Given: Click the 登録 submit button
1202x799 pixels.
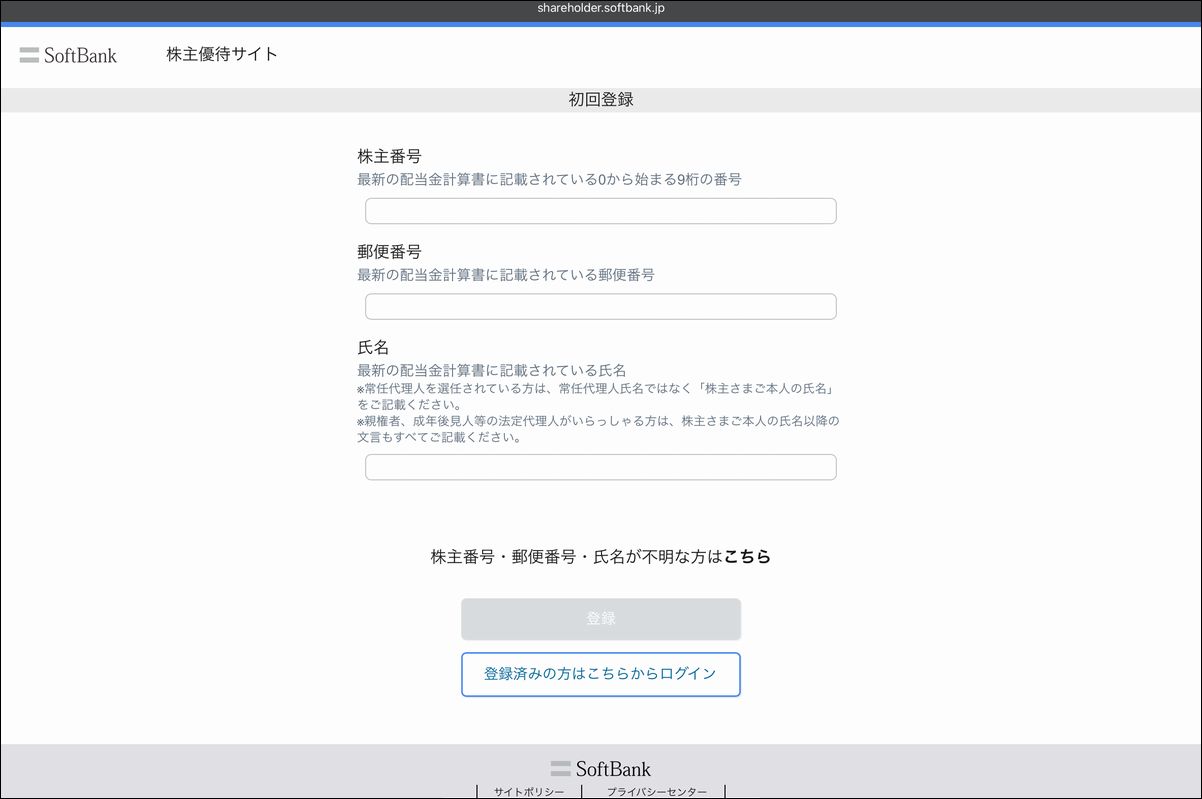Looking at the screenshot, I should pos(600,619).
